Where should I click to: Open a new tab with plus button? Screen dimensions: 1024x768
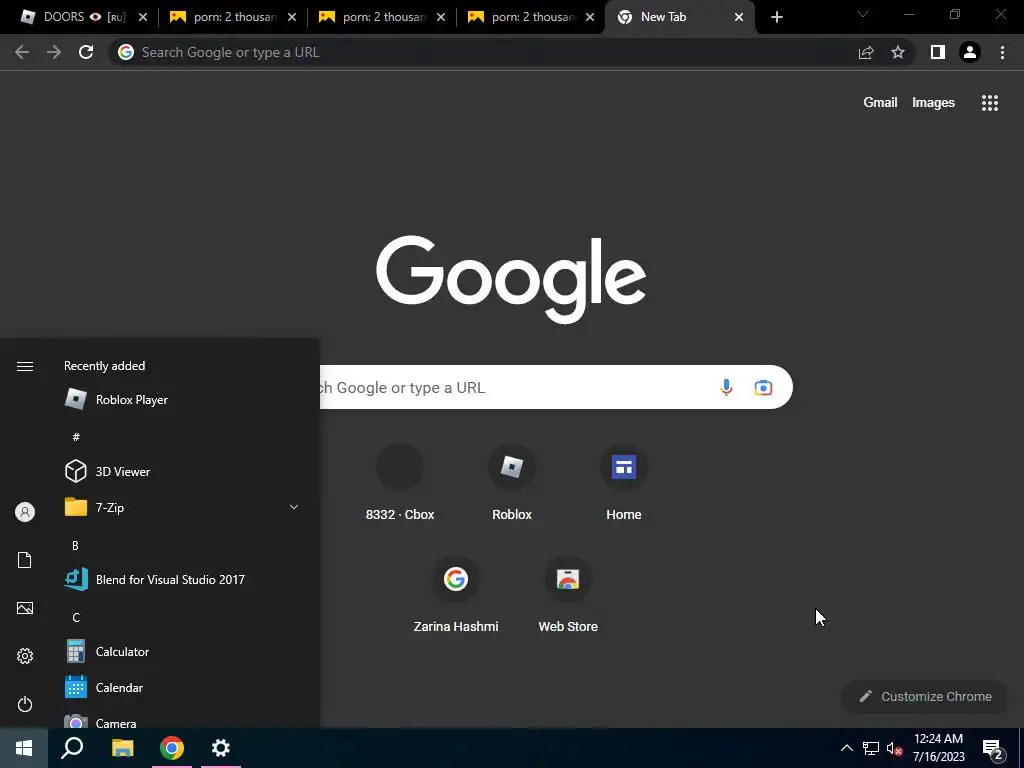click(x=776, y=17)
